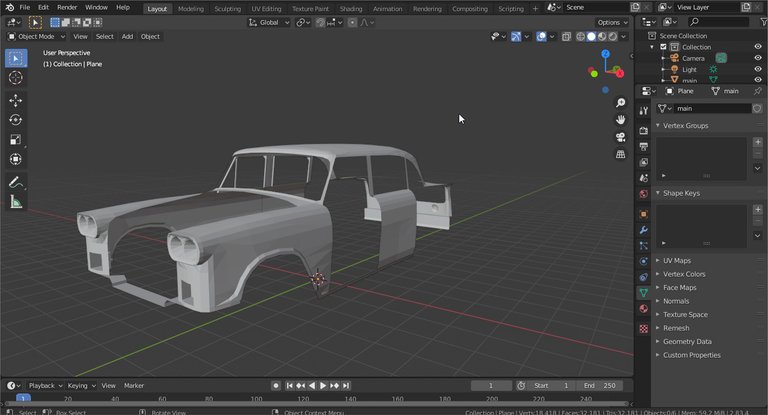
Task: Switch to material preview shading
Action: point(602,36)
